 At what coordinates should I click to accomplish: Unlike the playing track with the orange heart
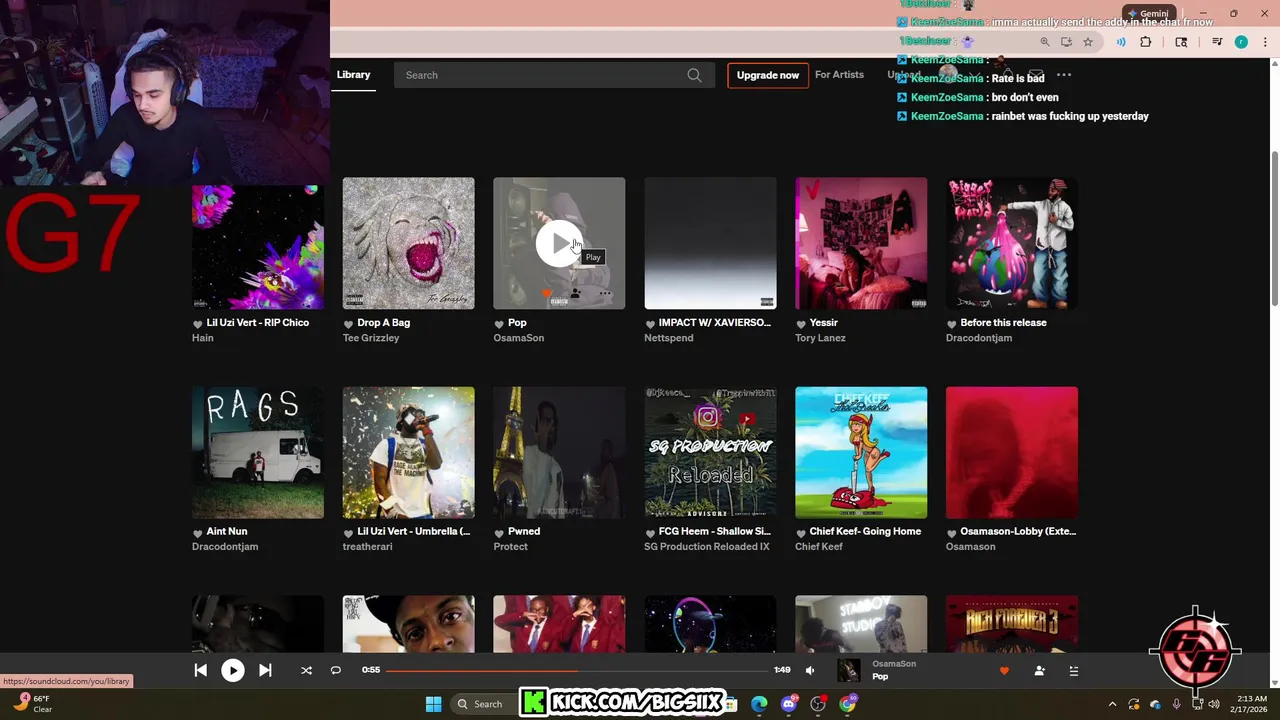click(1004, 671)
